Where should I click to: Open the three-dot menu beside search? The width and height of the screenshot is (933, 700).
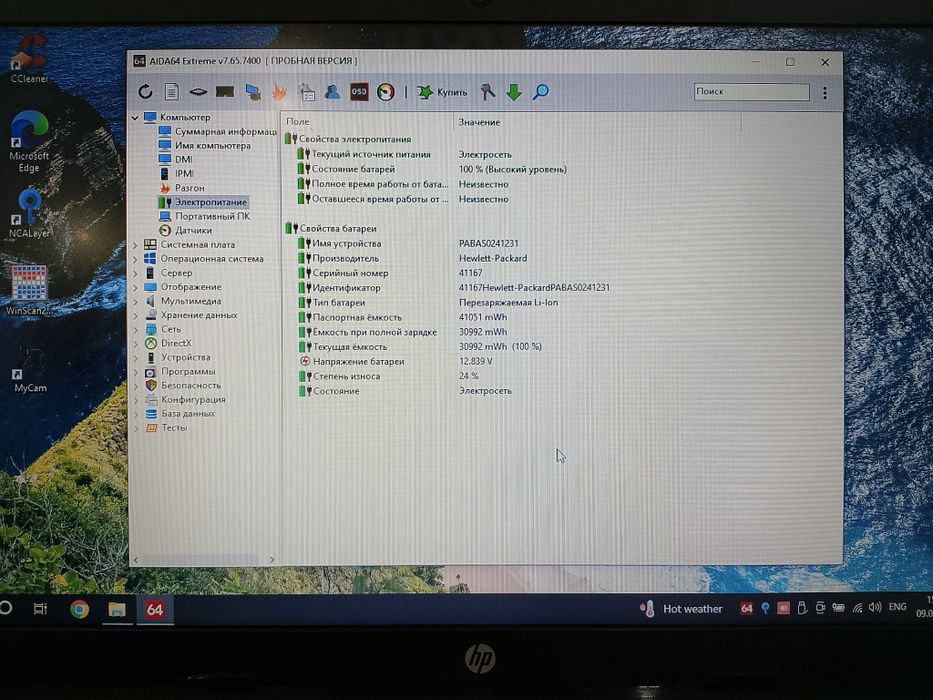click(825, 93)
